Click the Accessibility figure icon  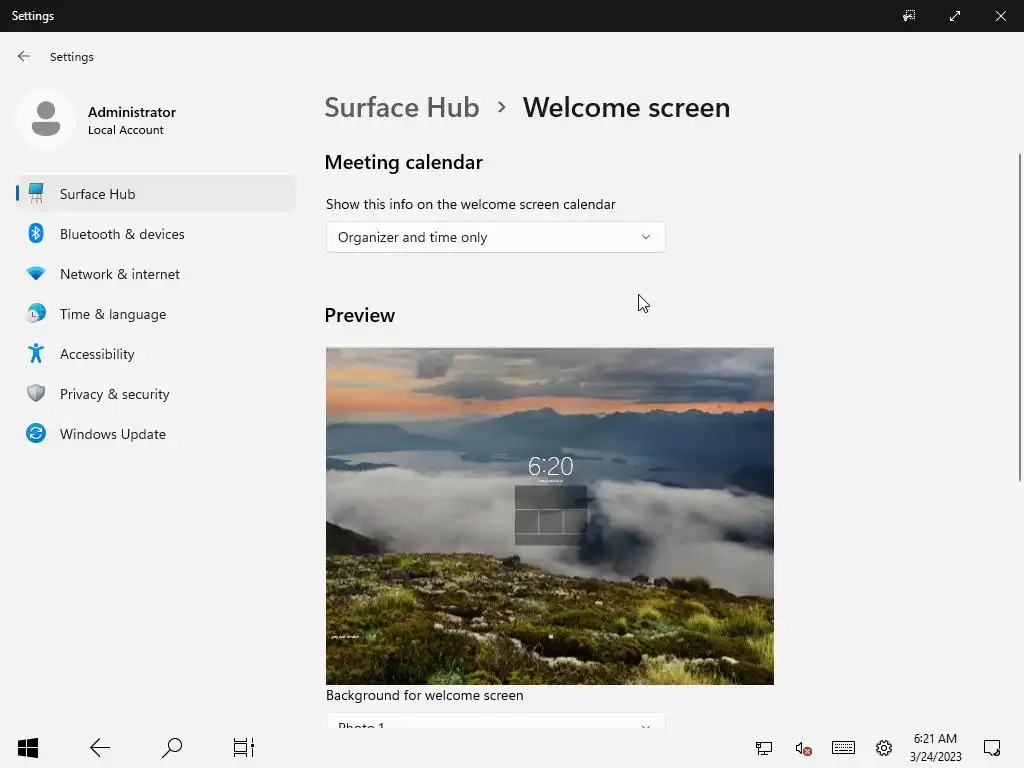pos(36,353)
